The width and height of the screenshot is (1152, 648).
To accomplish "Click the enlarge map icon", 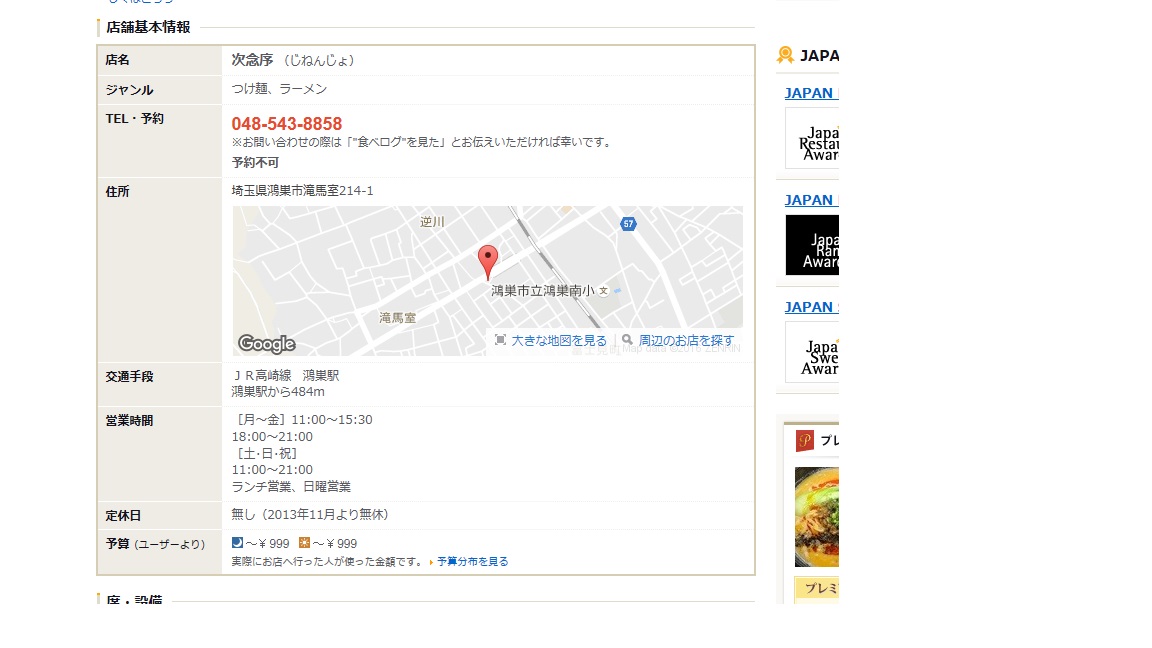I will pos(500,339).
